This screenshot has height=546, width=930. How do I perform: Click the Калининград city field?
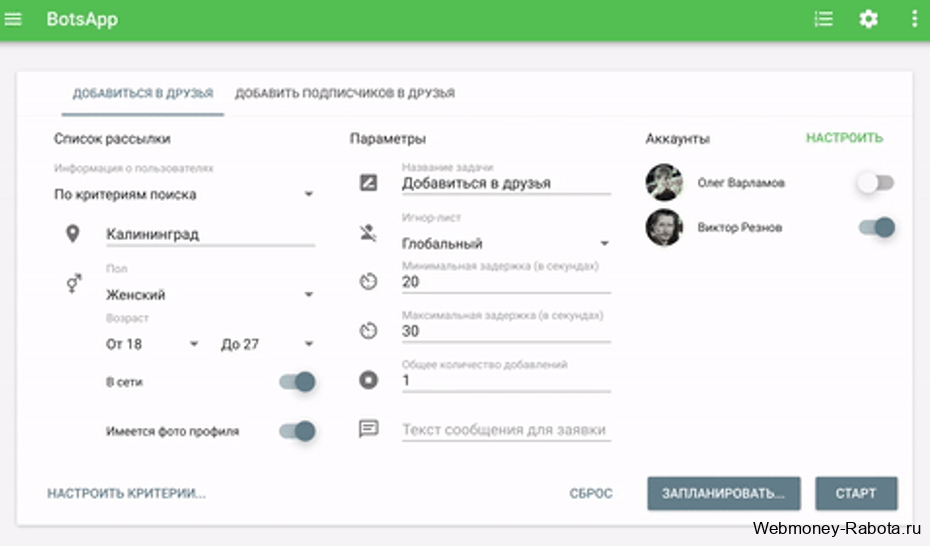point(210,234)
